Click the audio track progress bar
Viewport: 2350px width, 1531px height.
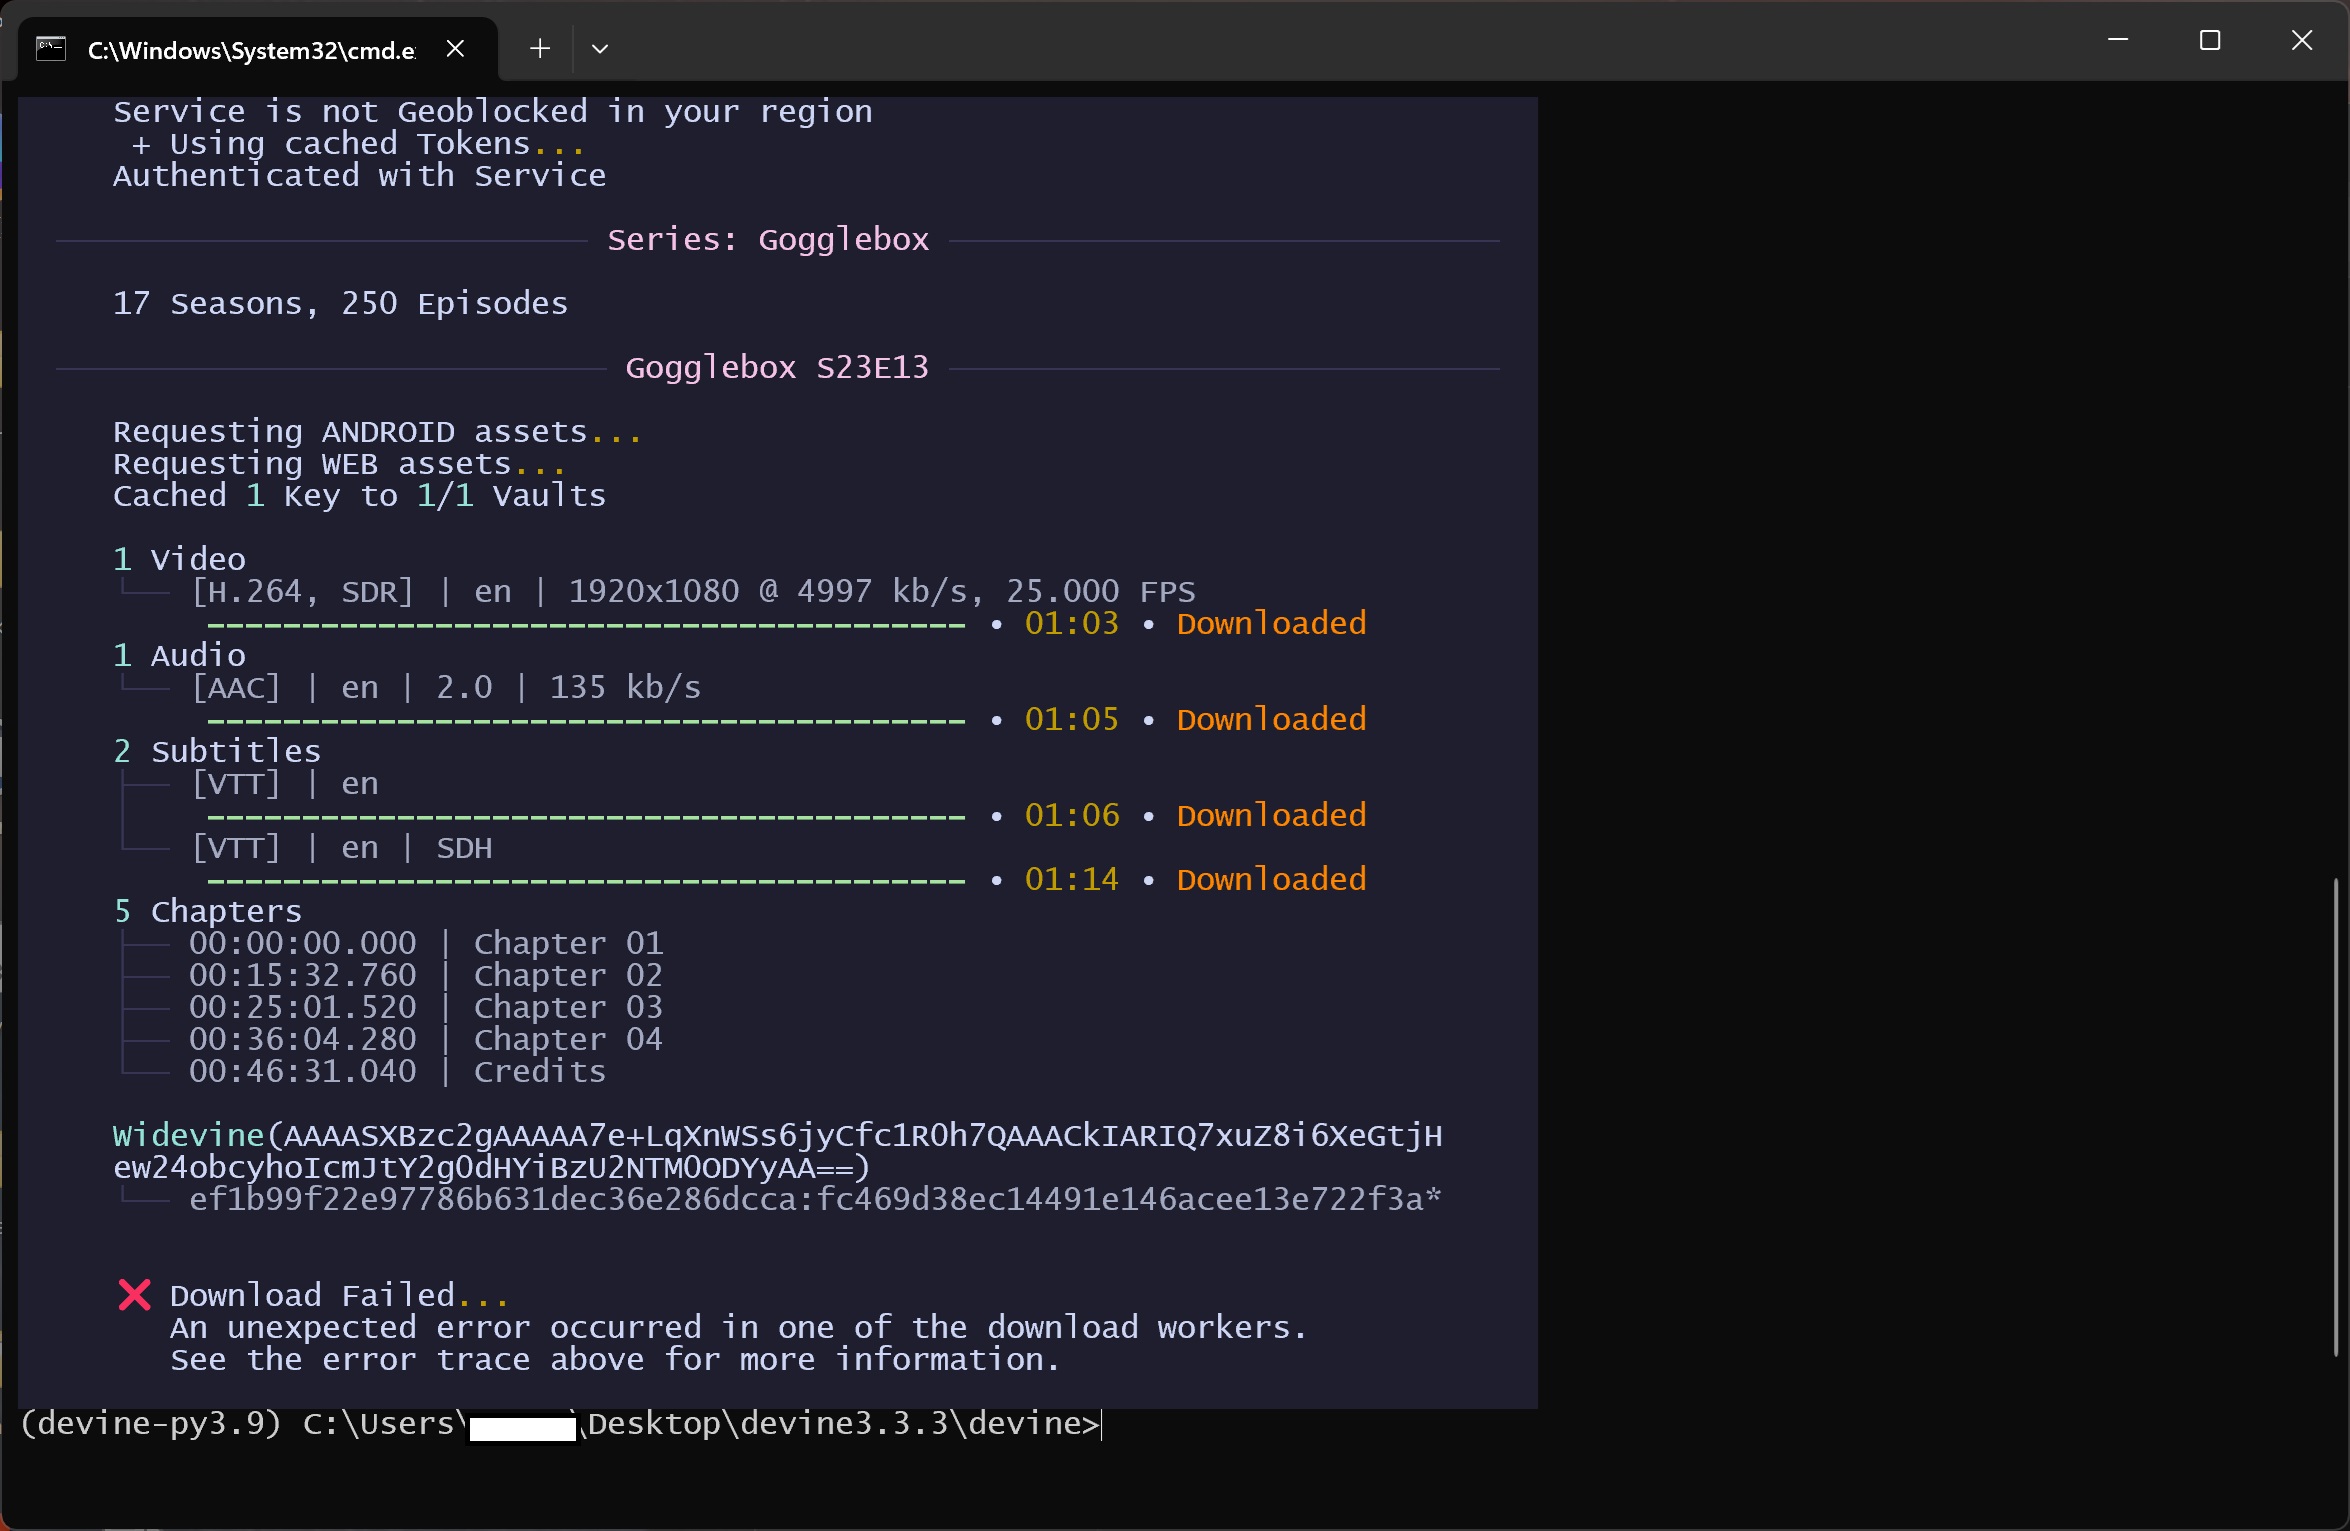586,721
